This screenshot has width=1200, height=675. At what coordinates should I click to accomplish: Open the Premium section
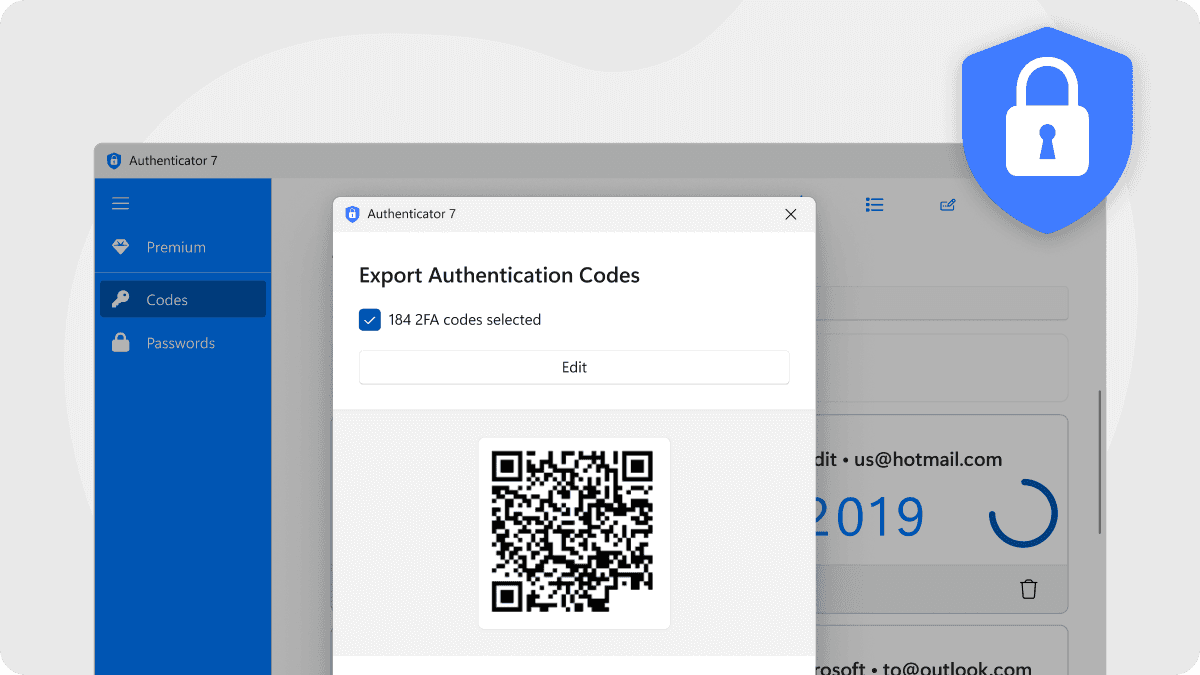183,247
